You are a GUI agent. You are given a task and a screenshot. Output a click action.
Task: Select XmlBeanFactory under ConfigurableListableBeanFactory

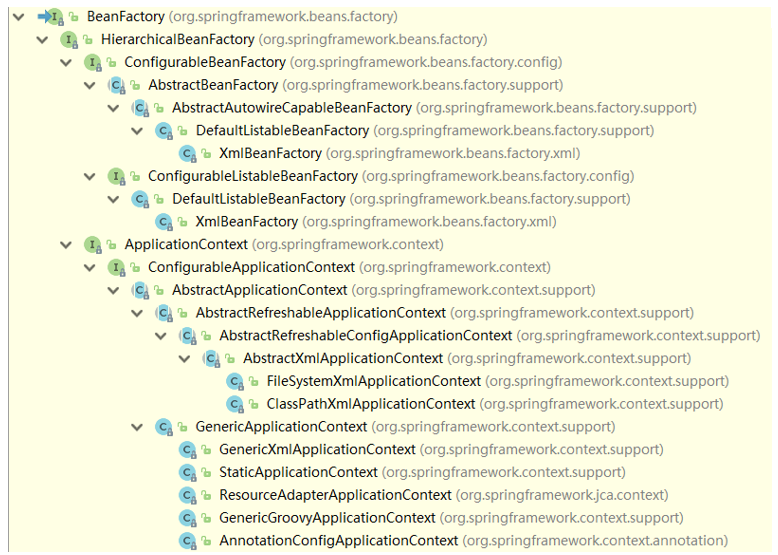(246, 222)
